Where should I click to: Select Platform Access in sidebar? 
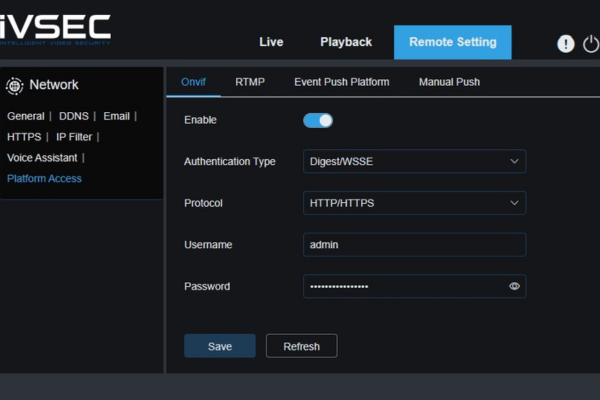44,178
